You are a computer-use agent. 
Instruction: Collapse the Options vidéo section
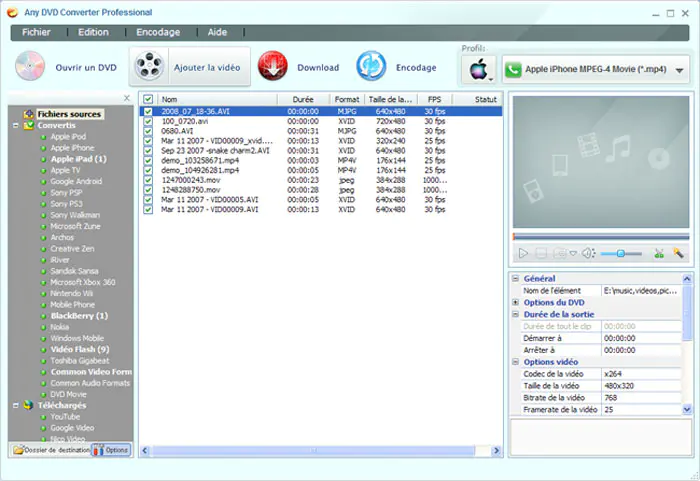point(516,362)
